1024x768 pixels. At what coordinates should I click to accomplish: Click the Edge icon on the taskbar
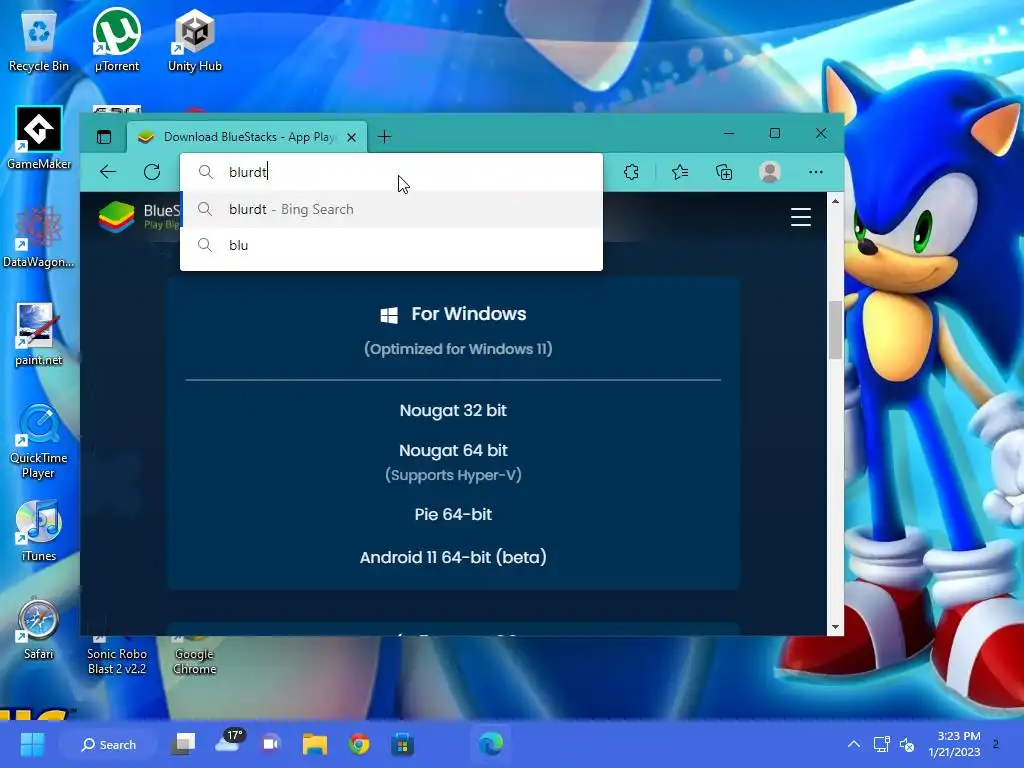click(x=490, y=744)
